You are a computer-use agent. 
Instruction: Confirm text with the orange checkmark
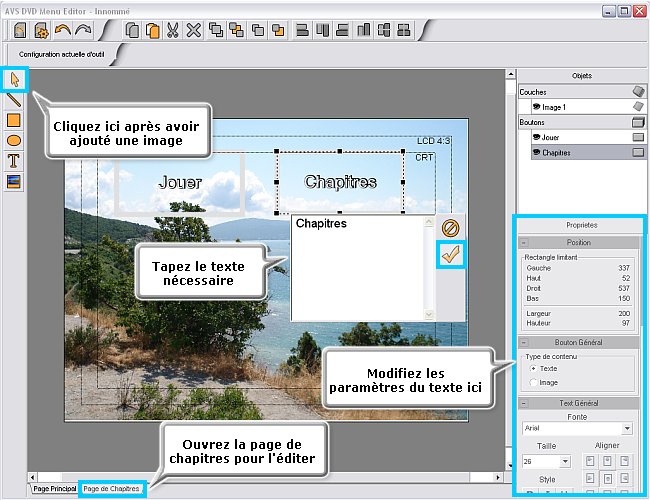[x=451, y=254]
